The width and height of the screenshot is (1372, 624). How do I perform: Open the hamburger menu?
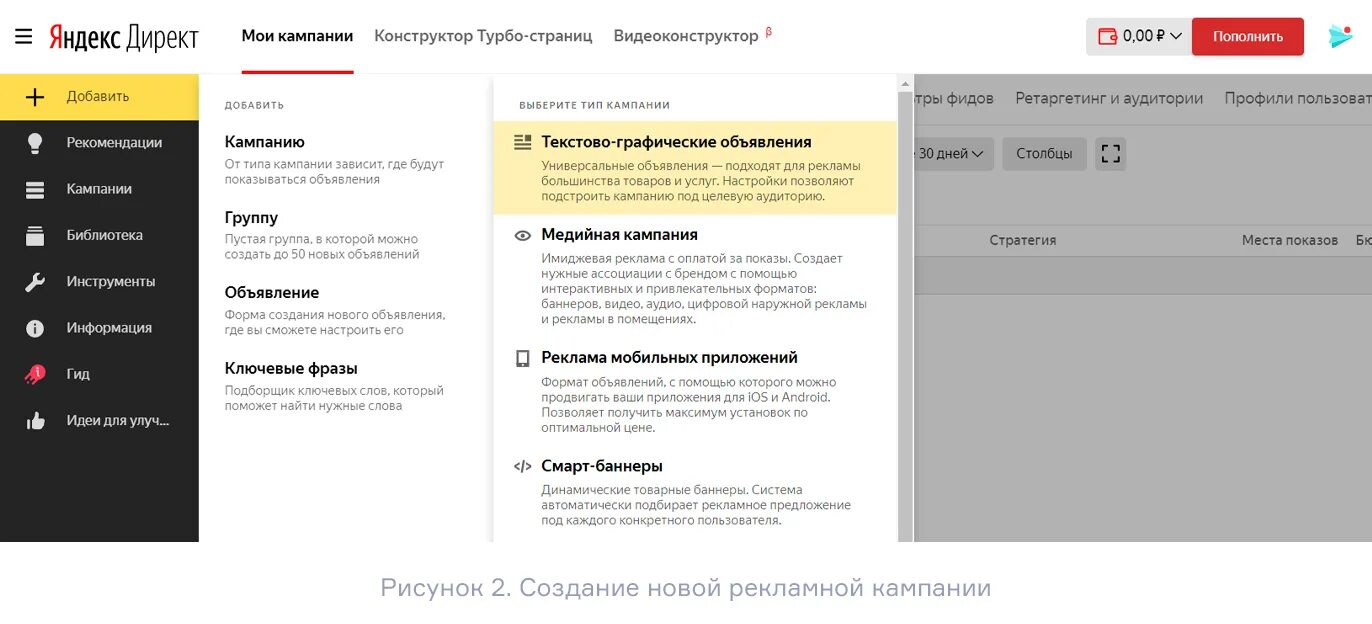(x=24, y=37)
